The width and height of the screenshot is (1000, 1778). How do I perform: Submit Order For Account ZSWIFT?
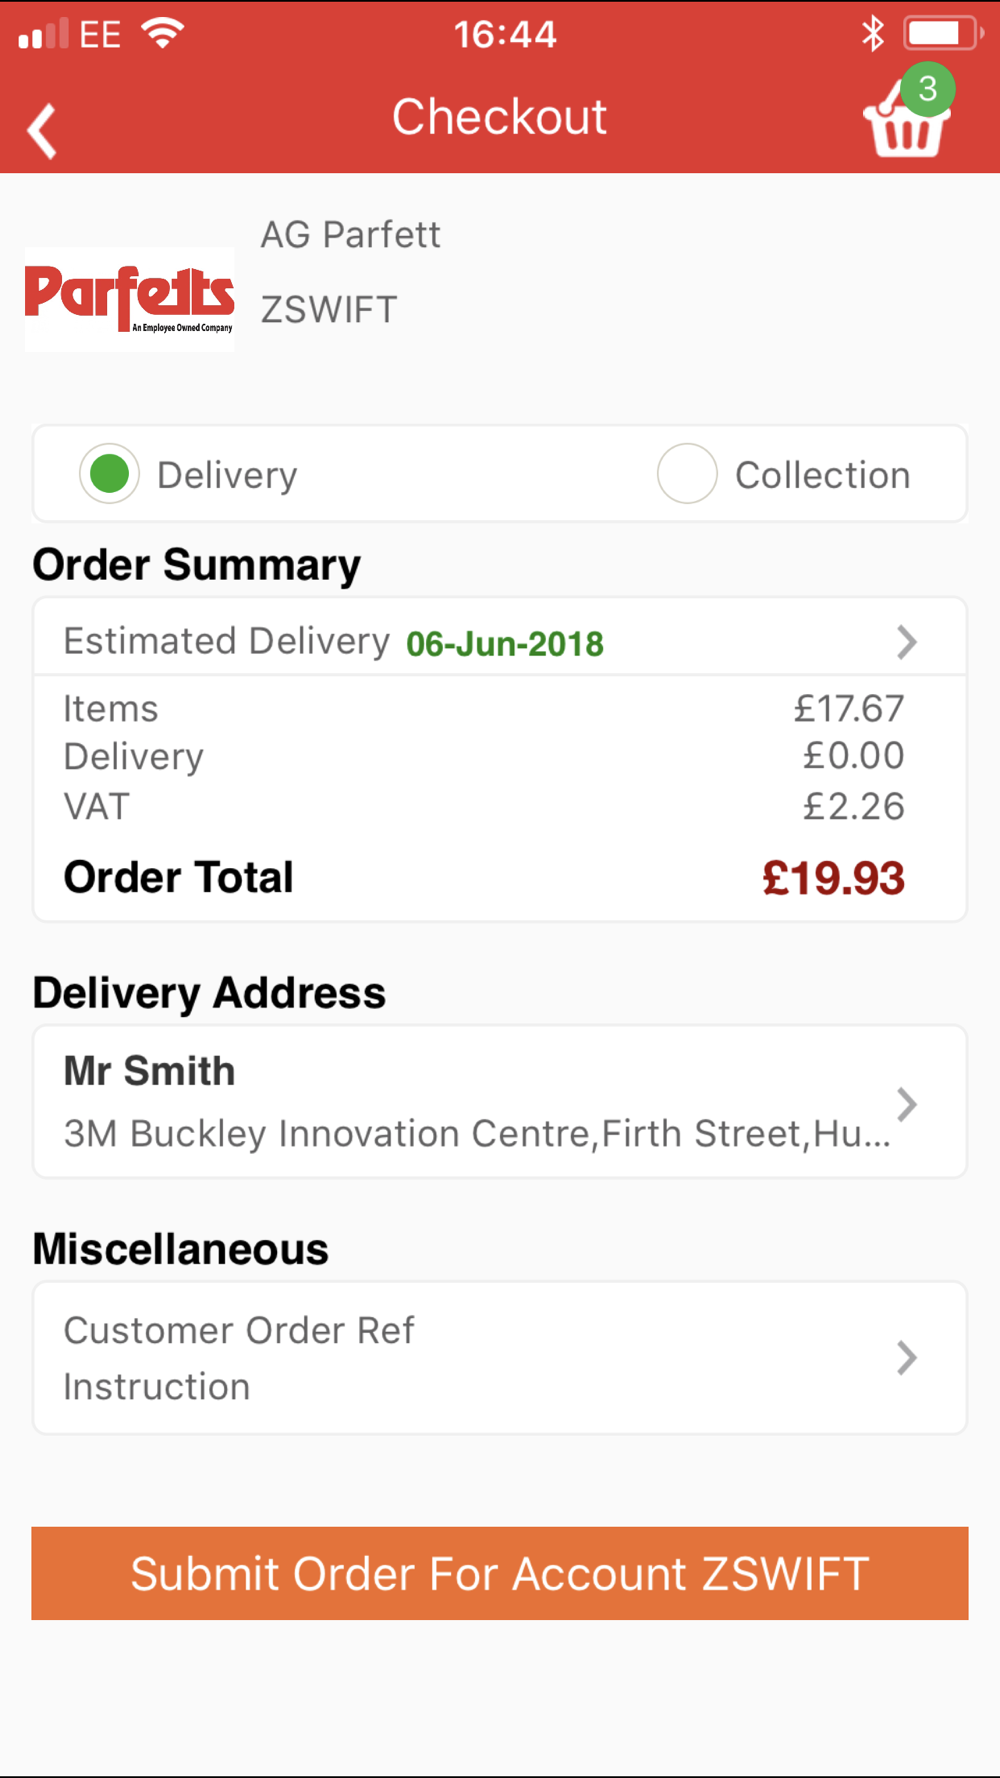point(500,1573)
